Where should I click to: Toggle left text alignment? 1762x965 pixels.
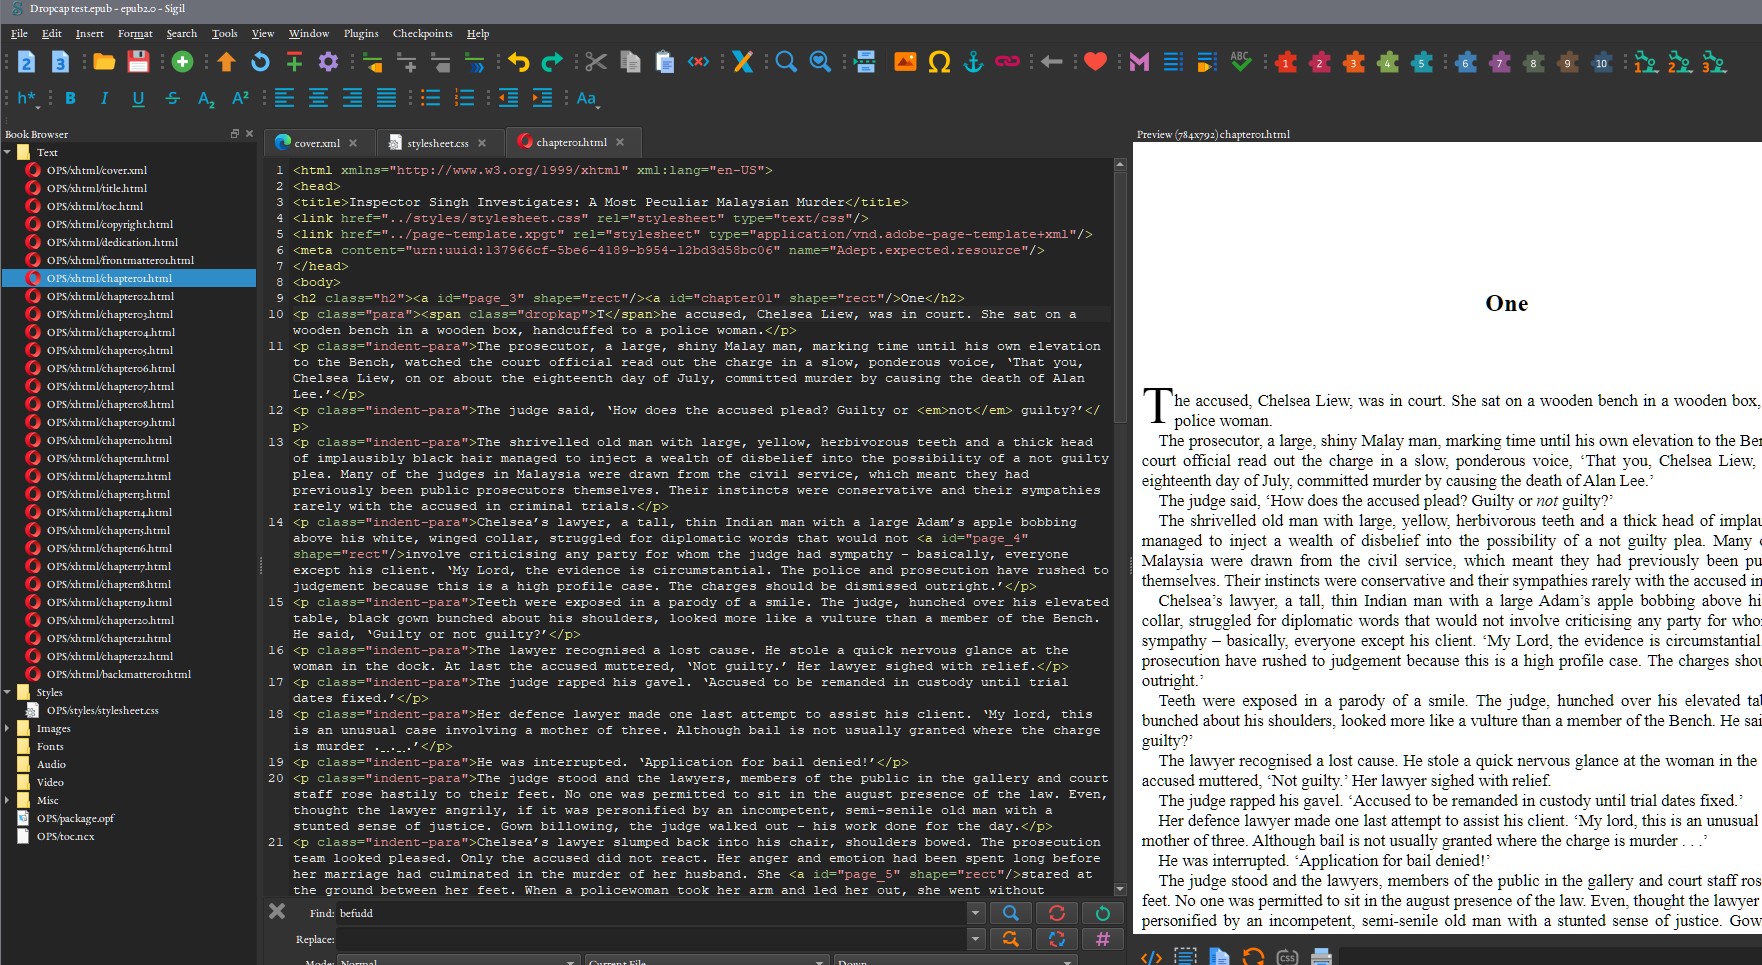(284, 98)
